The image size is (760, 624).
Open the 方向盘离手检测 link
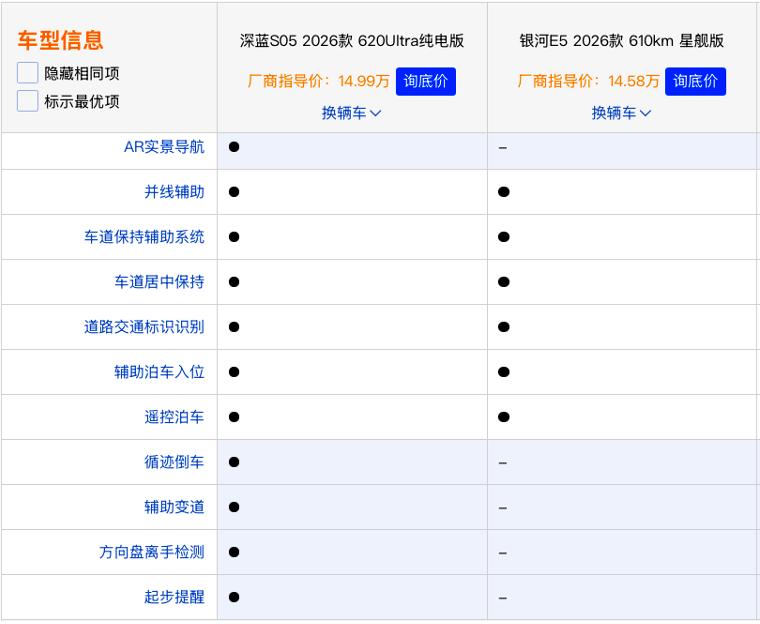pos(152,552)
